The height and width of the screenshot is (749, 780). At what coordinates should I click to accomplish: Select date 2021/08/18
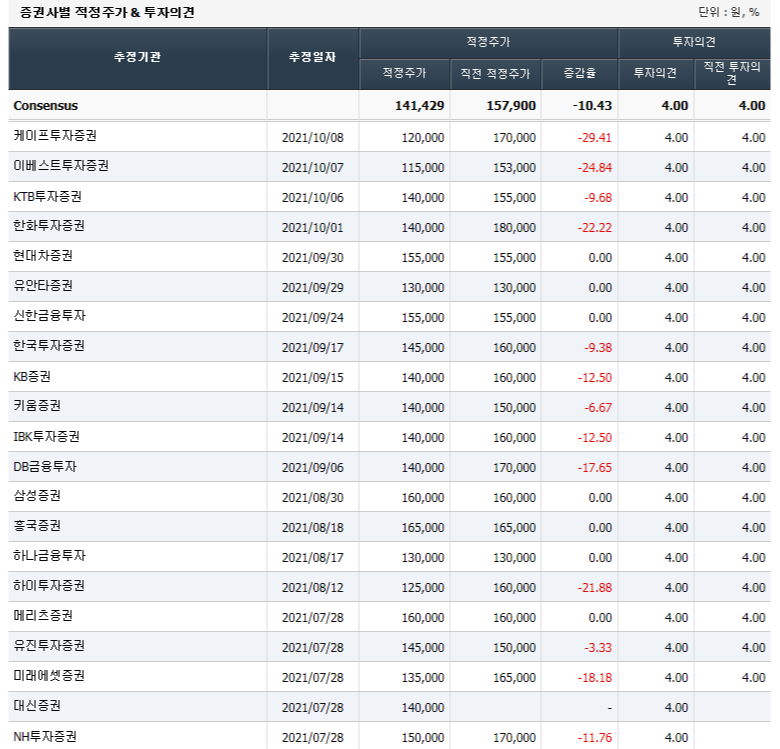(x=312, y=528)
